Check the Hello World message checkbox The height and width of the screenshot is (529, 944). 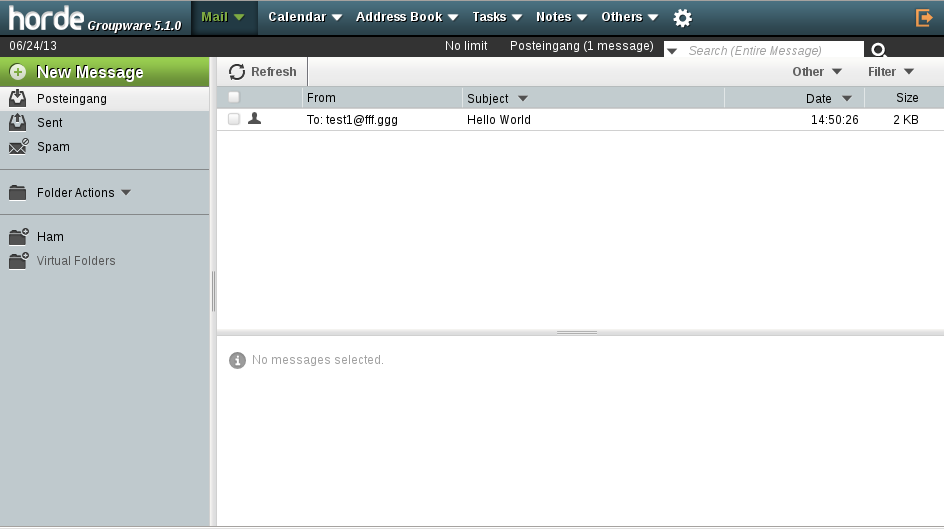[234, 119]
